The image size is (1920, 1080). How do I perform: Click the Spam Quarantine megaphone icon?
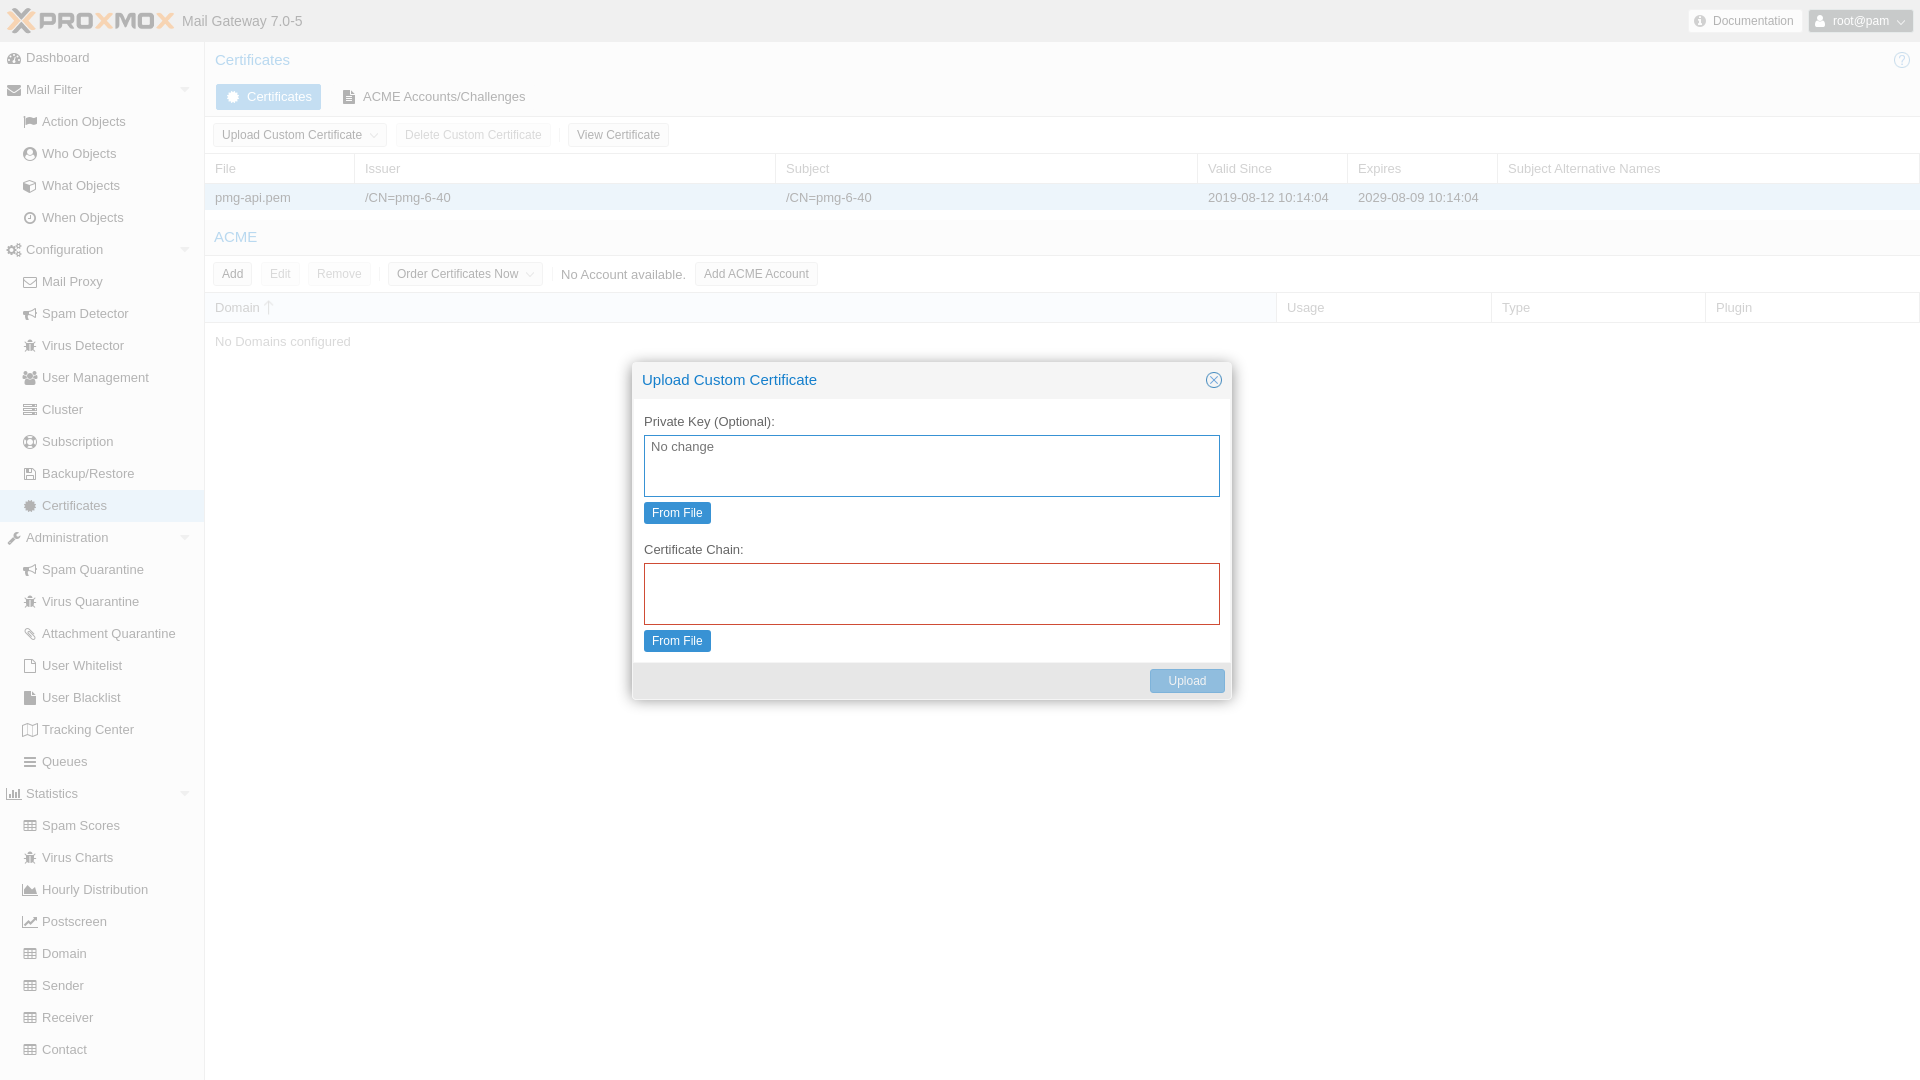click(x=30, y=570)
